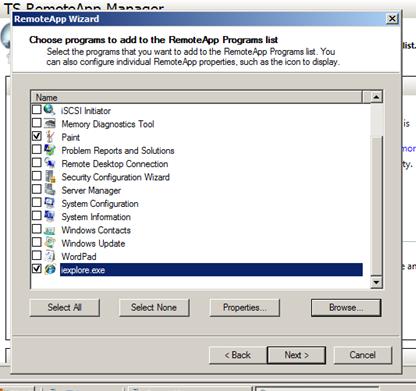Select WordPad row text
Image resolution: width=416 pixels, height=391 pixels.
coord(79,257)
